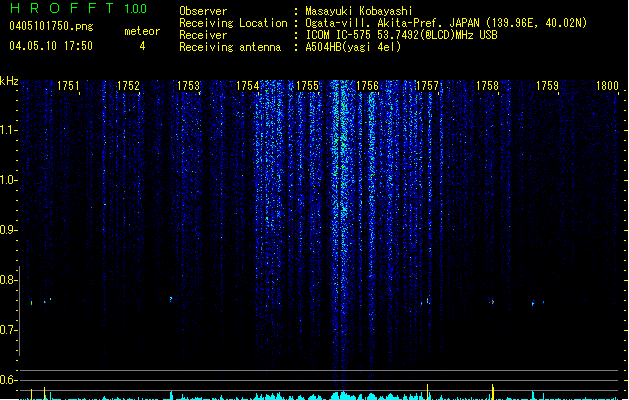
Task: Click the A504HB(yagi 4el) antenna text
Action: pos(353,47)
